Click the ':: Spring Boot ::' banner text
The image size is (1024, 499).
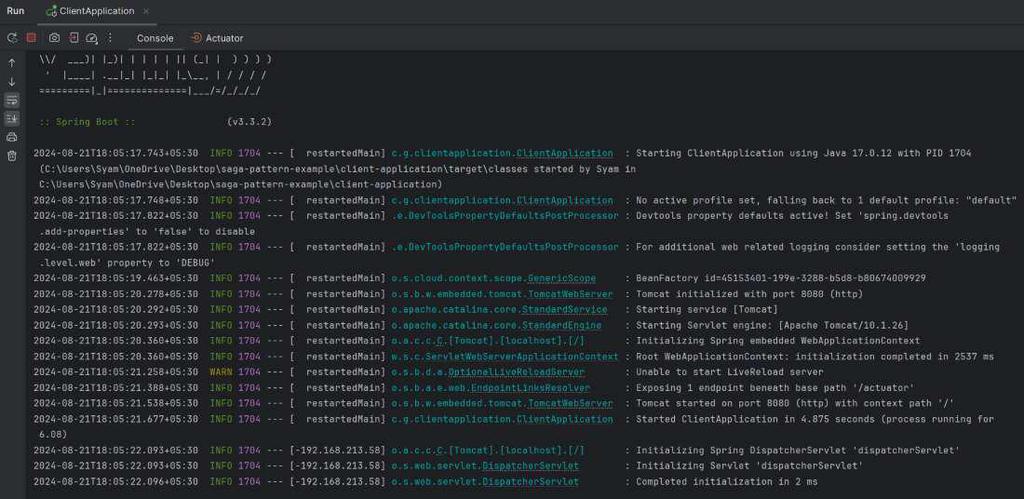pyautogui.click(x=88, y=121)
